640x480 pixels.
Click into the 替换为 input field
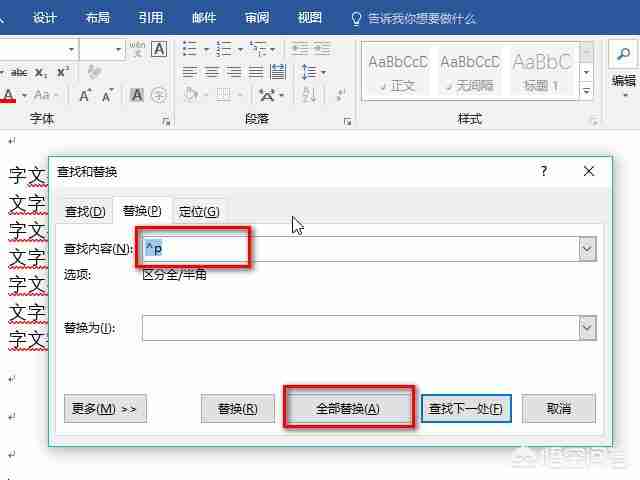[x=360, y=327]
